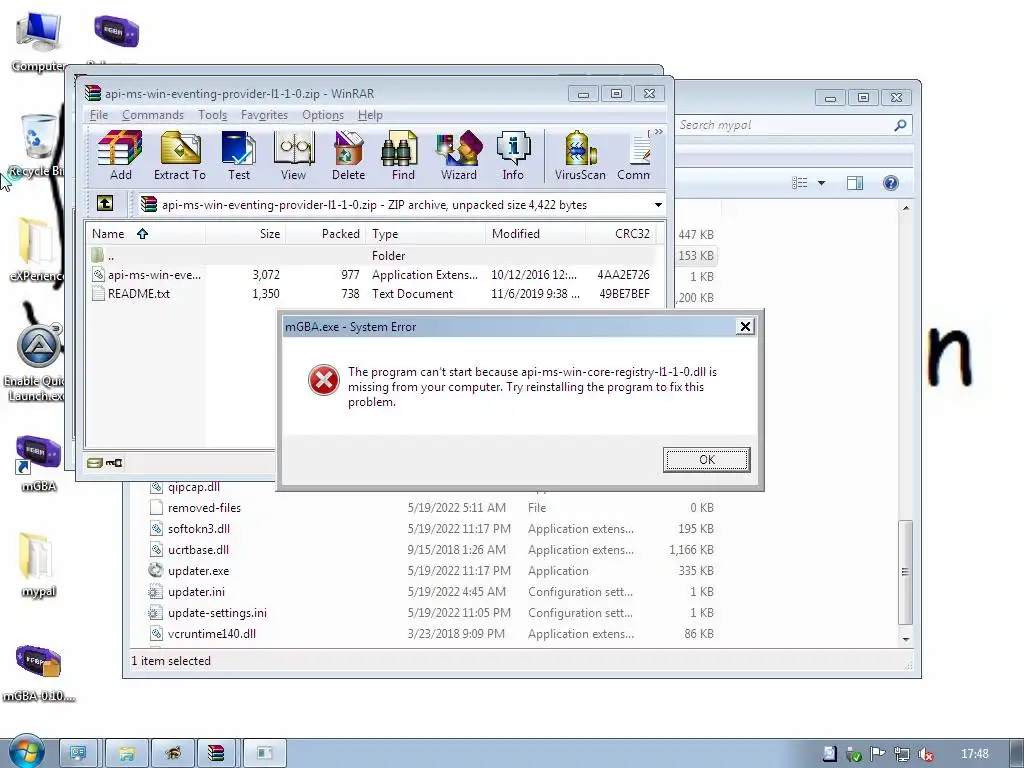The image size is (1024, 768).
Task: Select the mypal folder on desktop
Action: (x=38, y=565)
